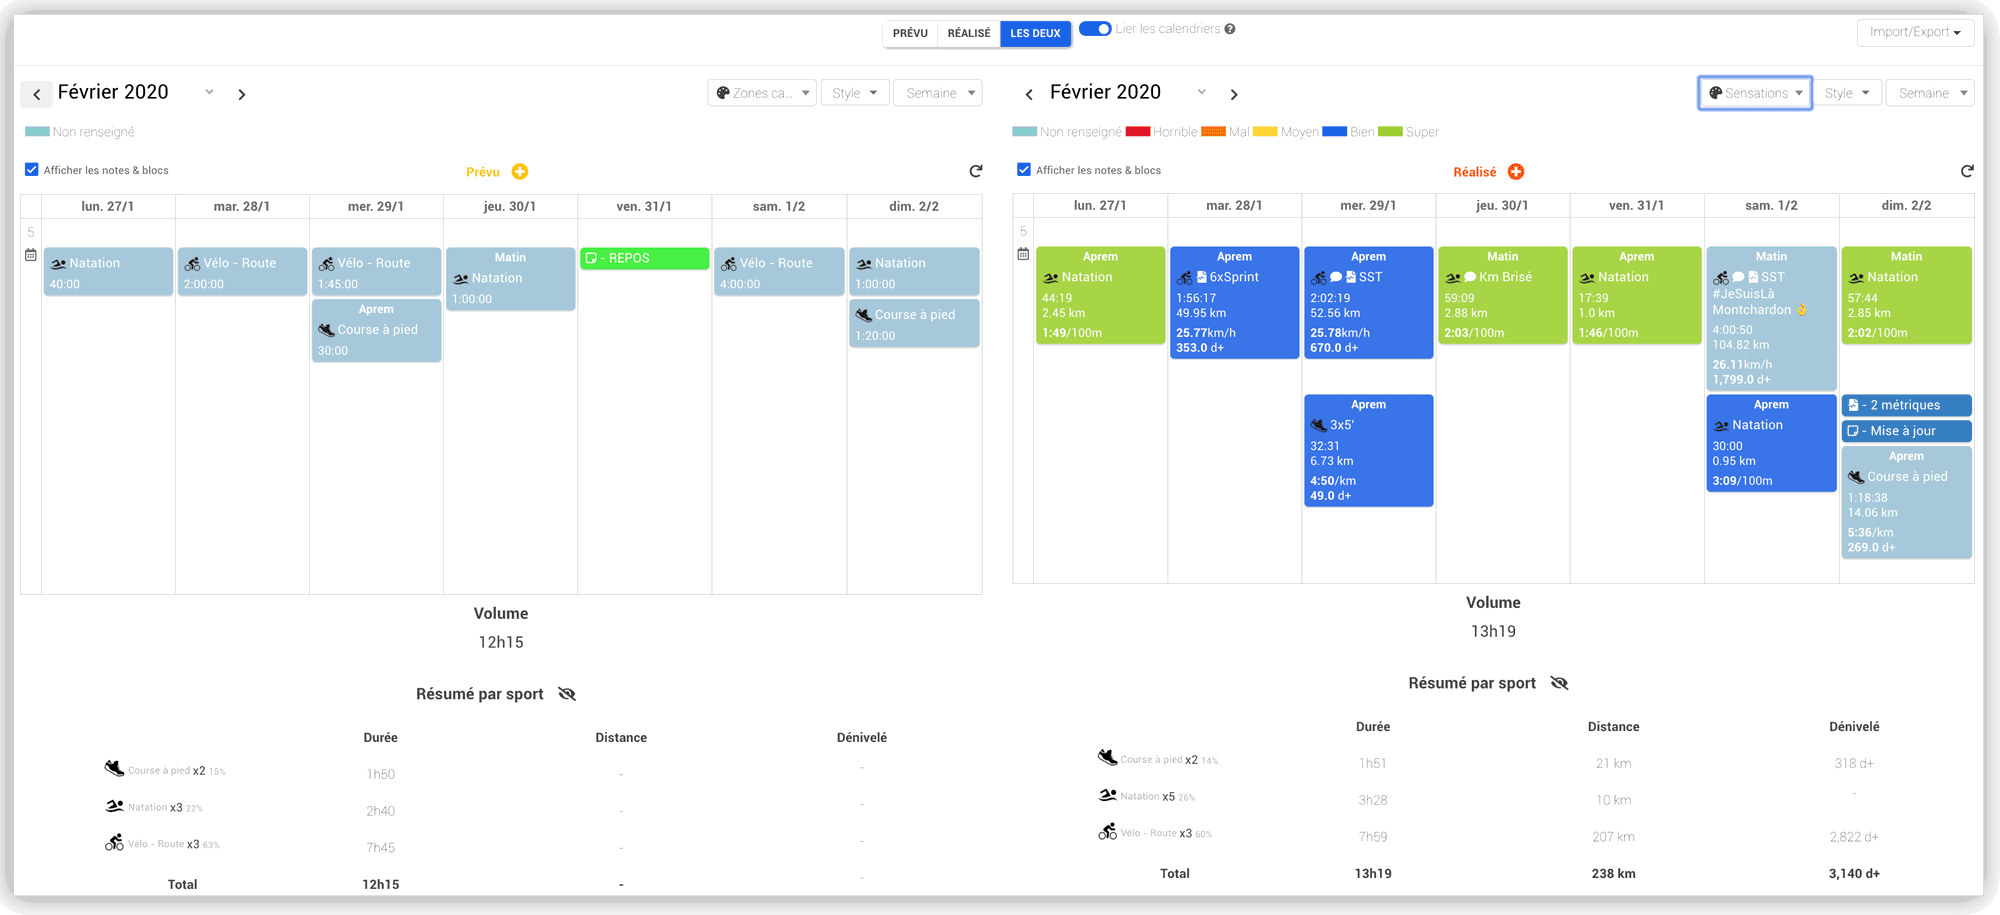Screen dimensions: 2000x915
Task: Switch to the RÉALISÉ tab
Action: [968, 33]
